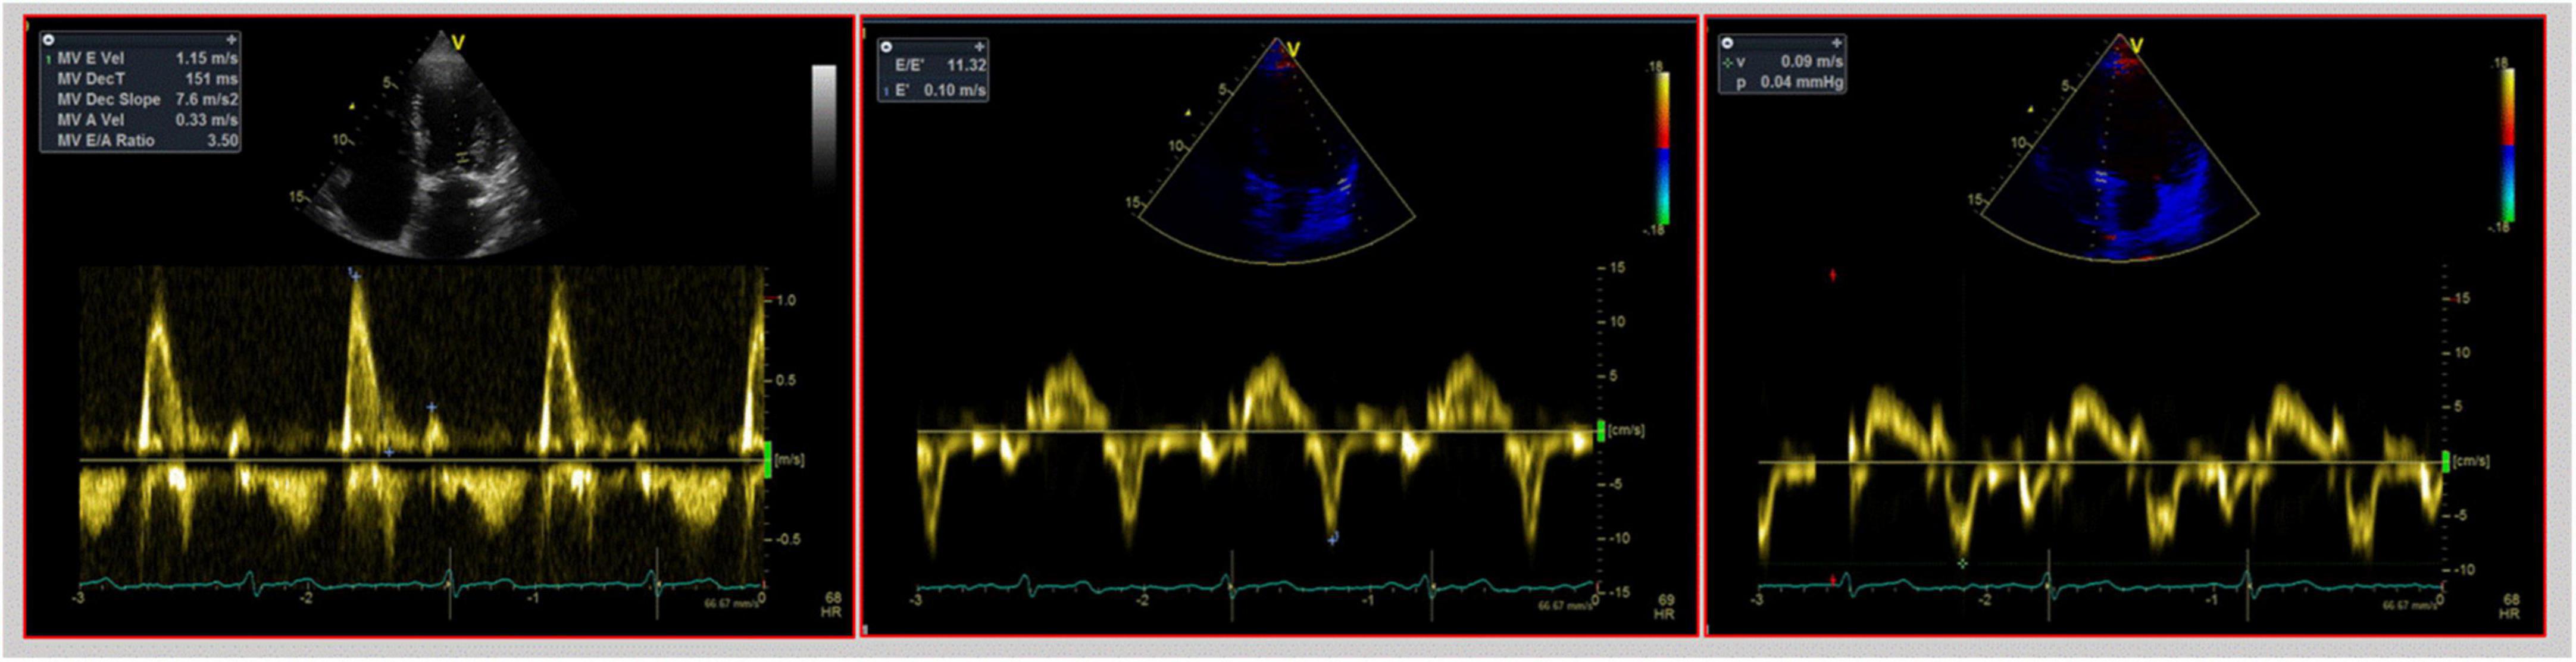Select the green crosshair icon beside v value
Image resolution: width=2576 pixels, height=662 pixels.
[1728, 62]
